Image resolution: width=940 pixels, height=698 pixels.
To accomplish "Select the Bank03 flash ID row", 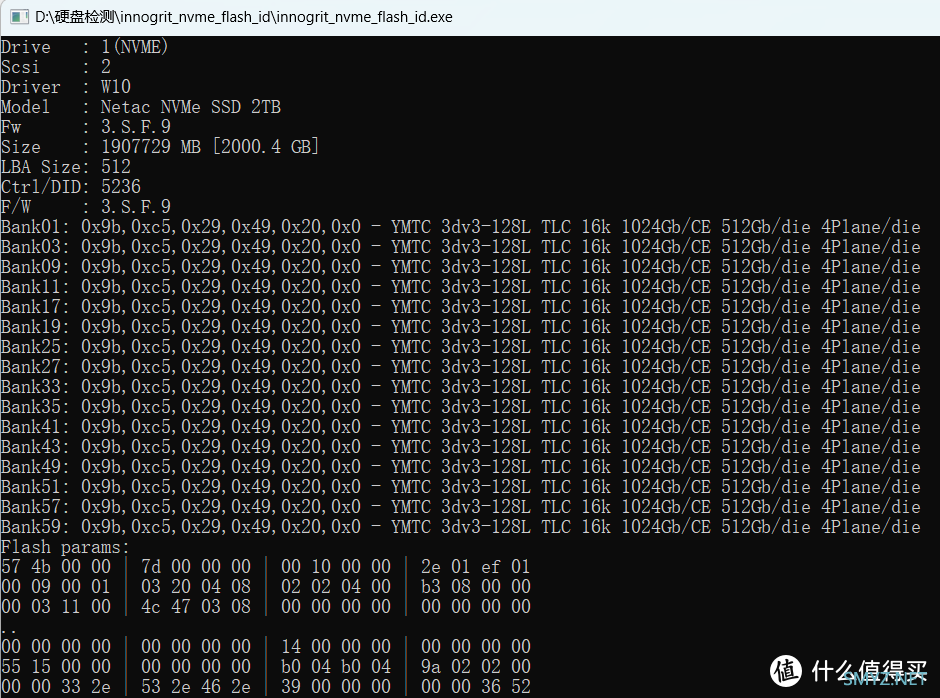I will pyautogui.click(x=460, y=246).
